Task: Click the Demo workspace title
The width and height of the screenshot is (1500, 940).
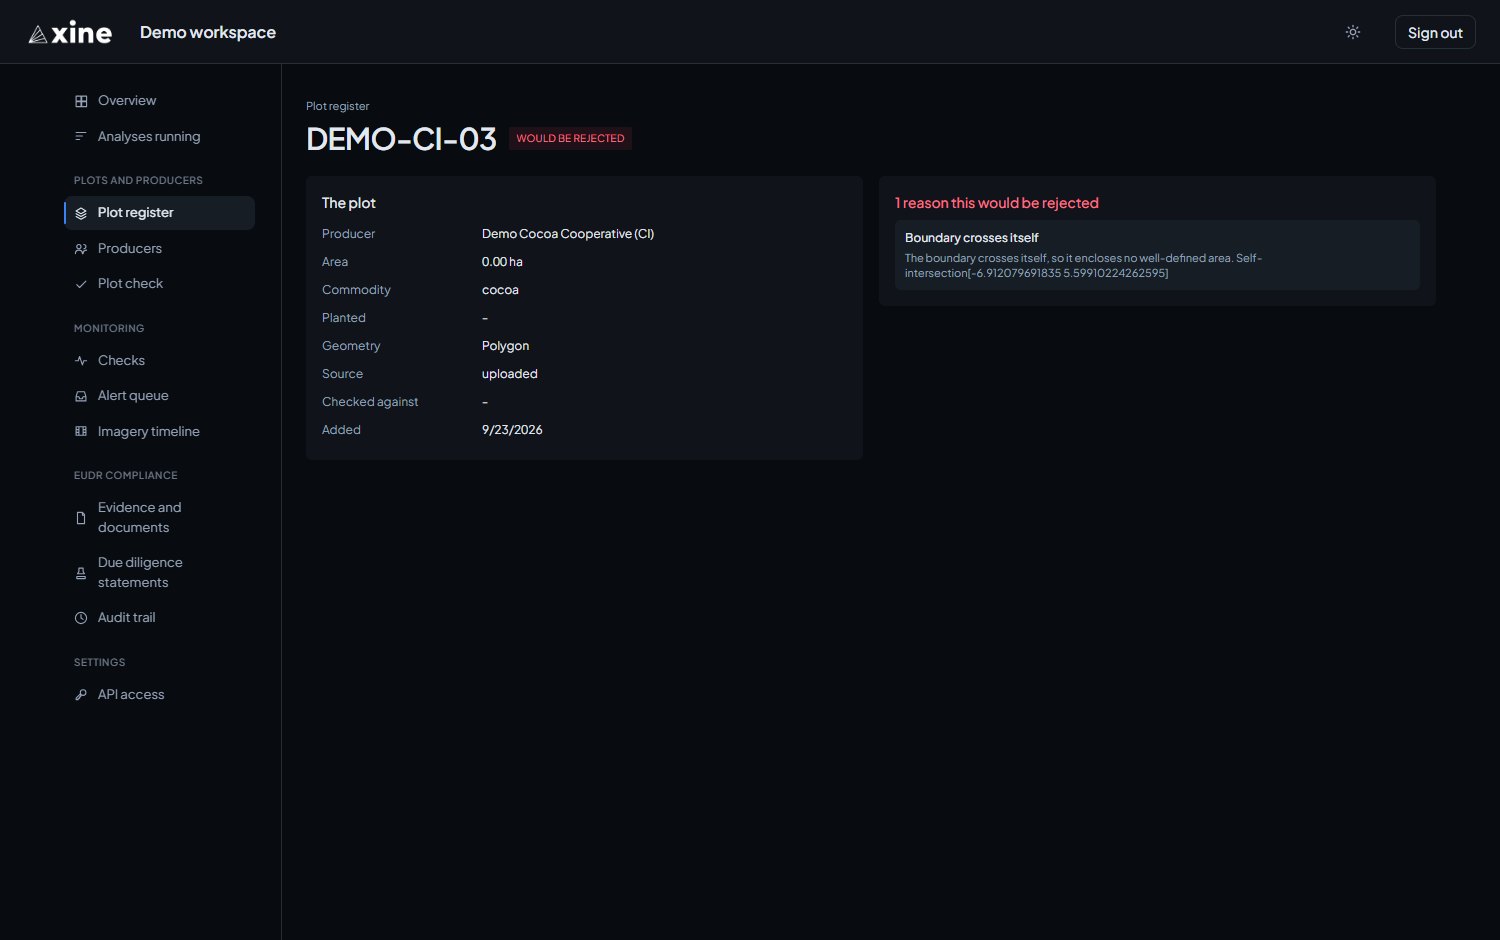Action: (x=208, y=33)
